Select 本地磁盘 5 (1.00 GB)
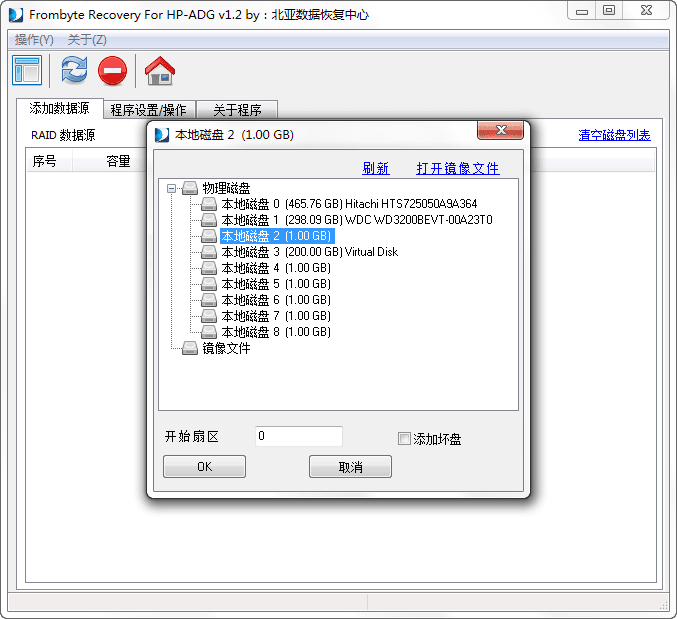This screenshot has height=619, width=677. (x=276, y=284)
